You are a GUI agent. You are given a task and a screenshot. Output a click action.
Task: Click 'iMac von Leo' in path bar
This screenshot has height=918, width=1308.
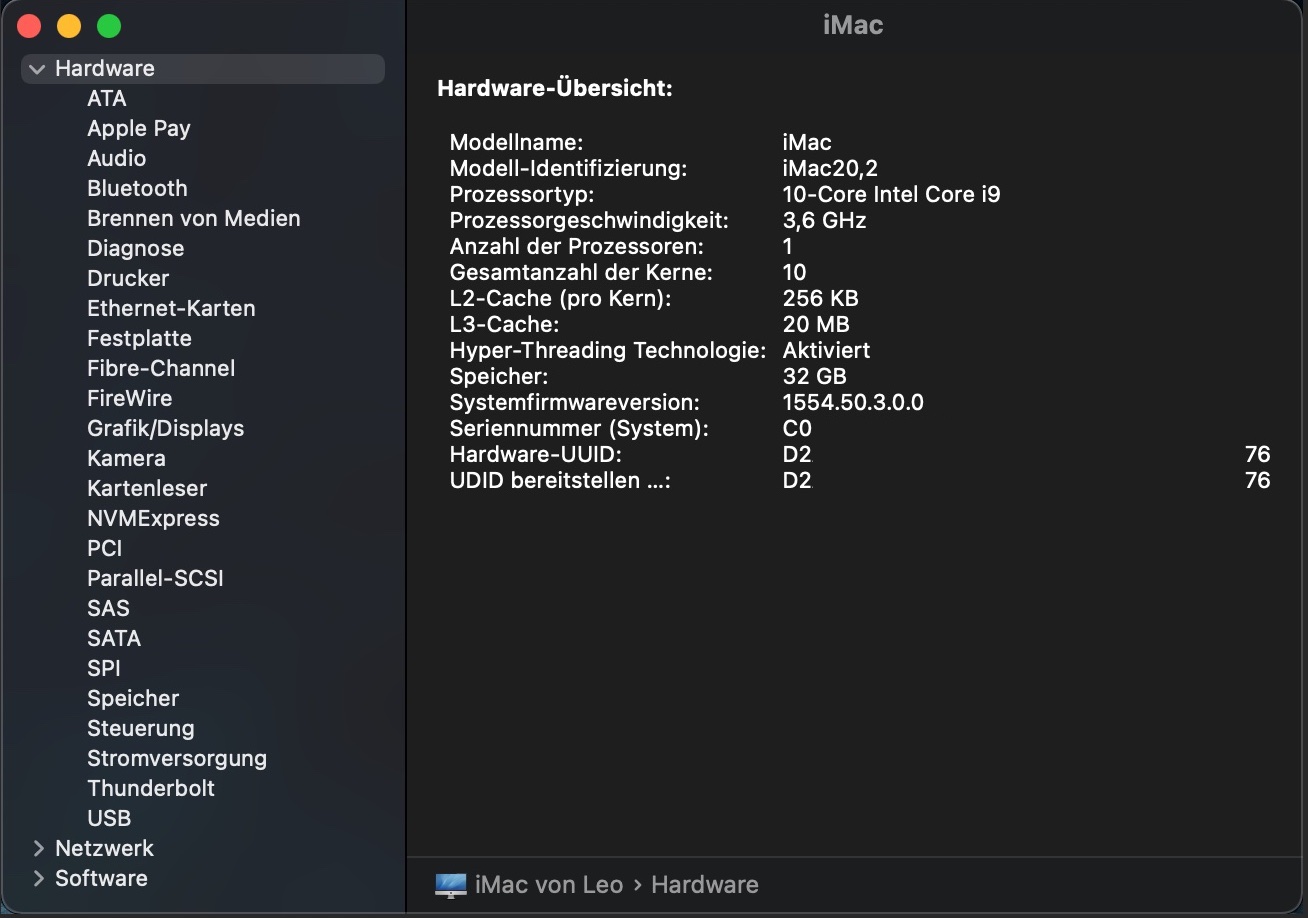(x=549, y=885)
